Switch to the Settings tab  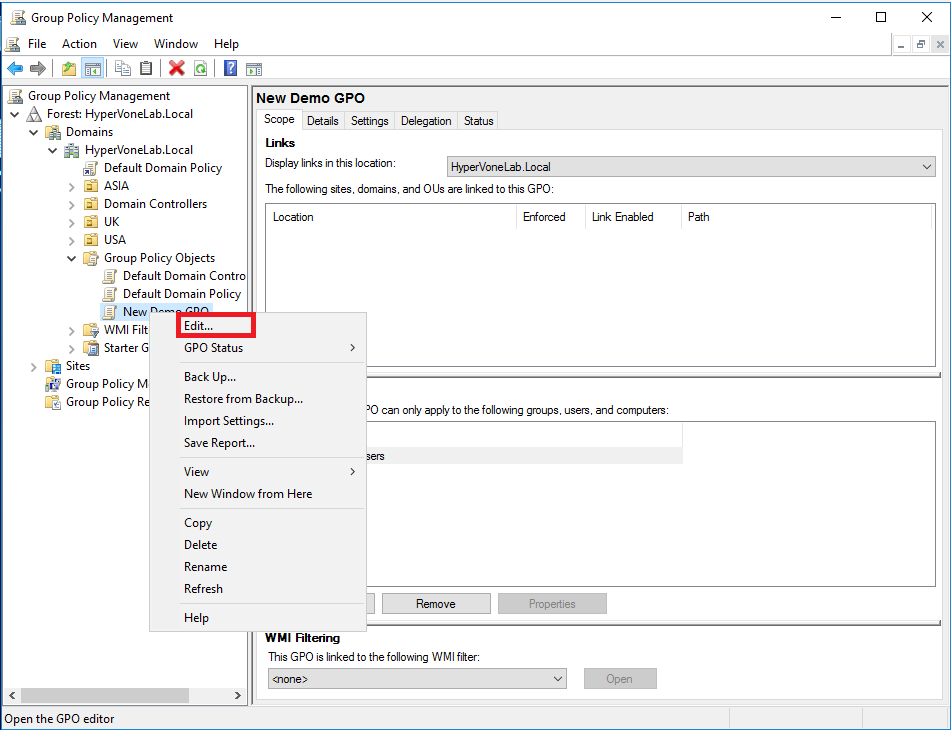click(369, 120)
